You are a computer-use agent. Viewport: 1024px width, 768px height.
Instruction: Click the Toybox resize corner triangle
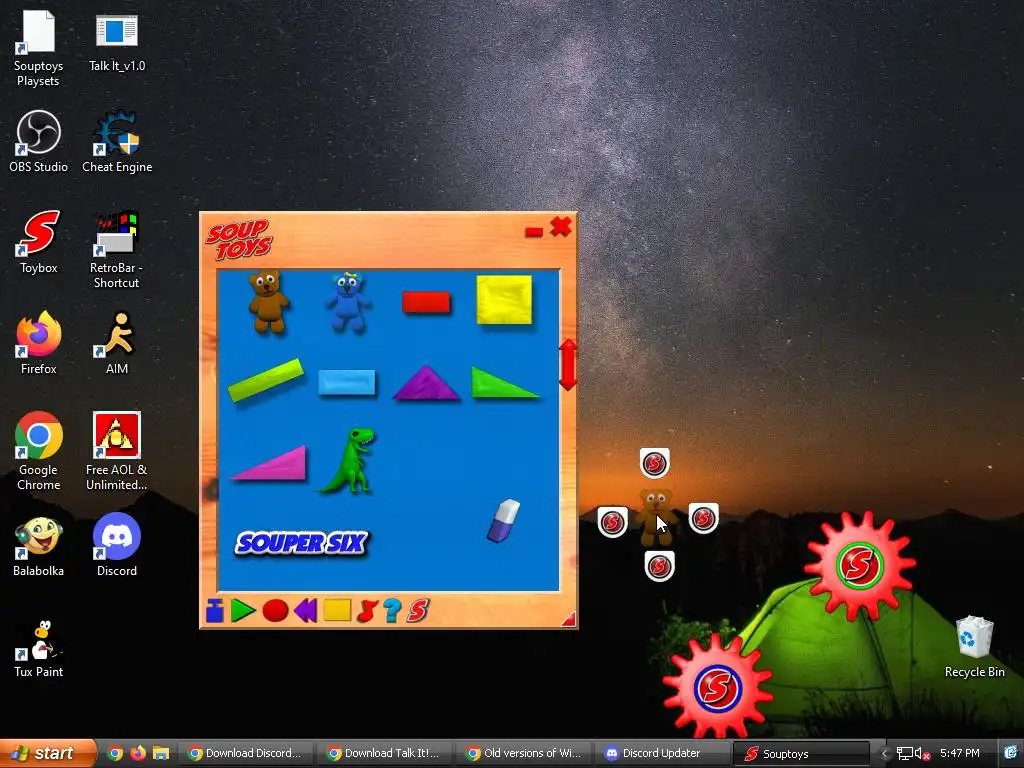[569, 619]
